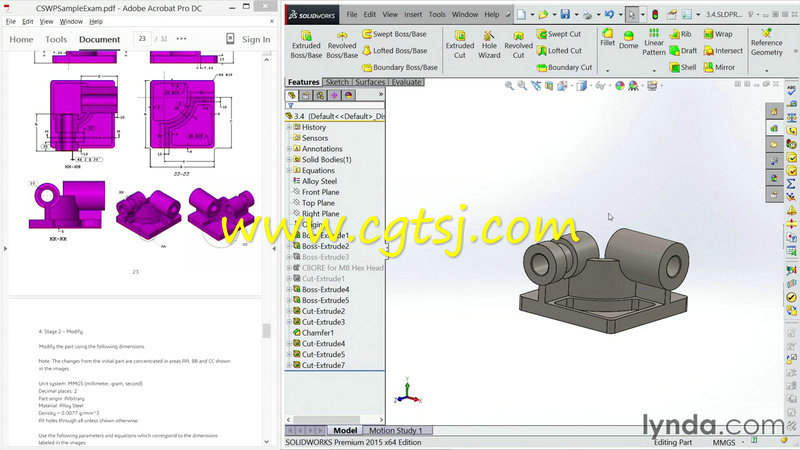Open Acrobat's Window menu
Screen dimensions: 800x450
(x=71, y=21)
